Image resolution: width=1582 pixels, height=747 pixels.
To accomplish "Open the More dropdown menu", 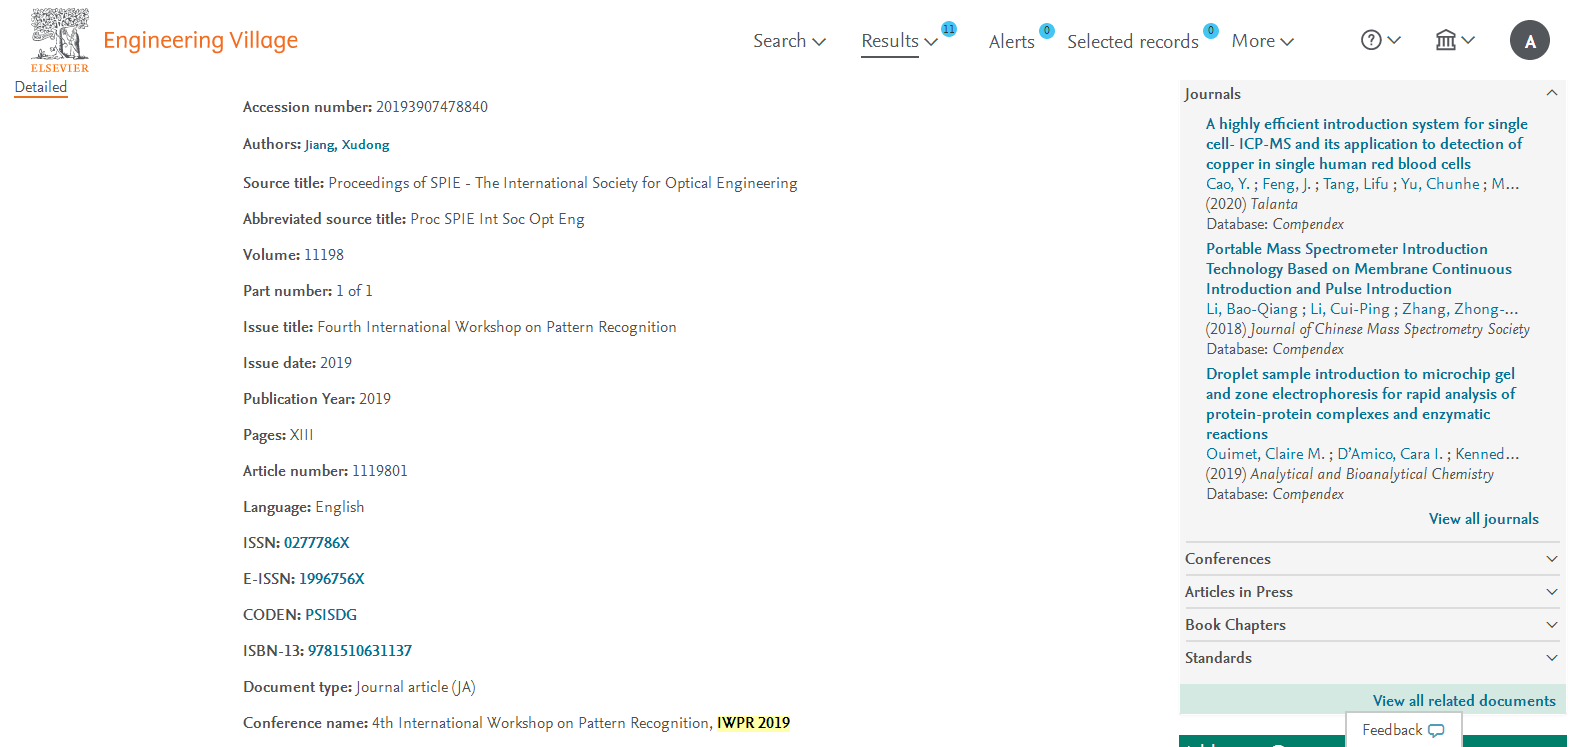I will (1262, 41).
